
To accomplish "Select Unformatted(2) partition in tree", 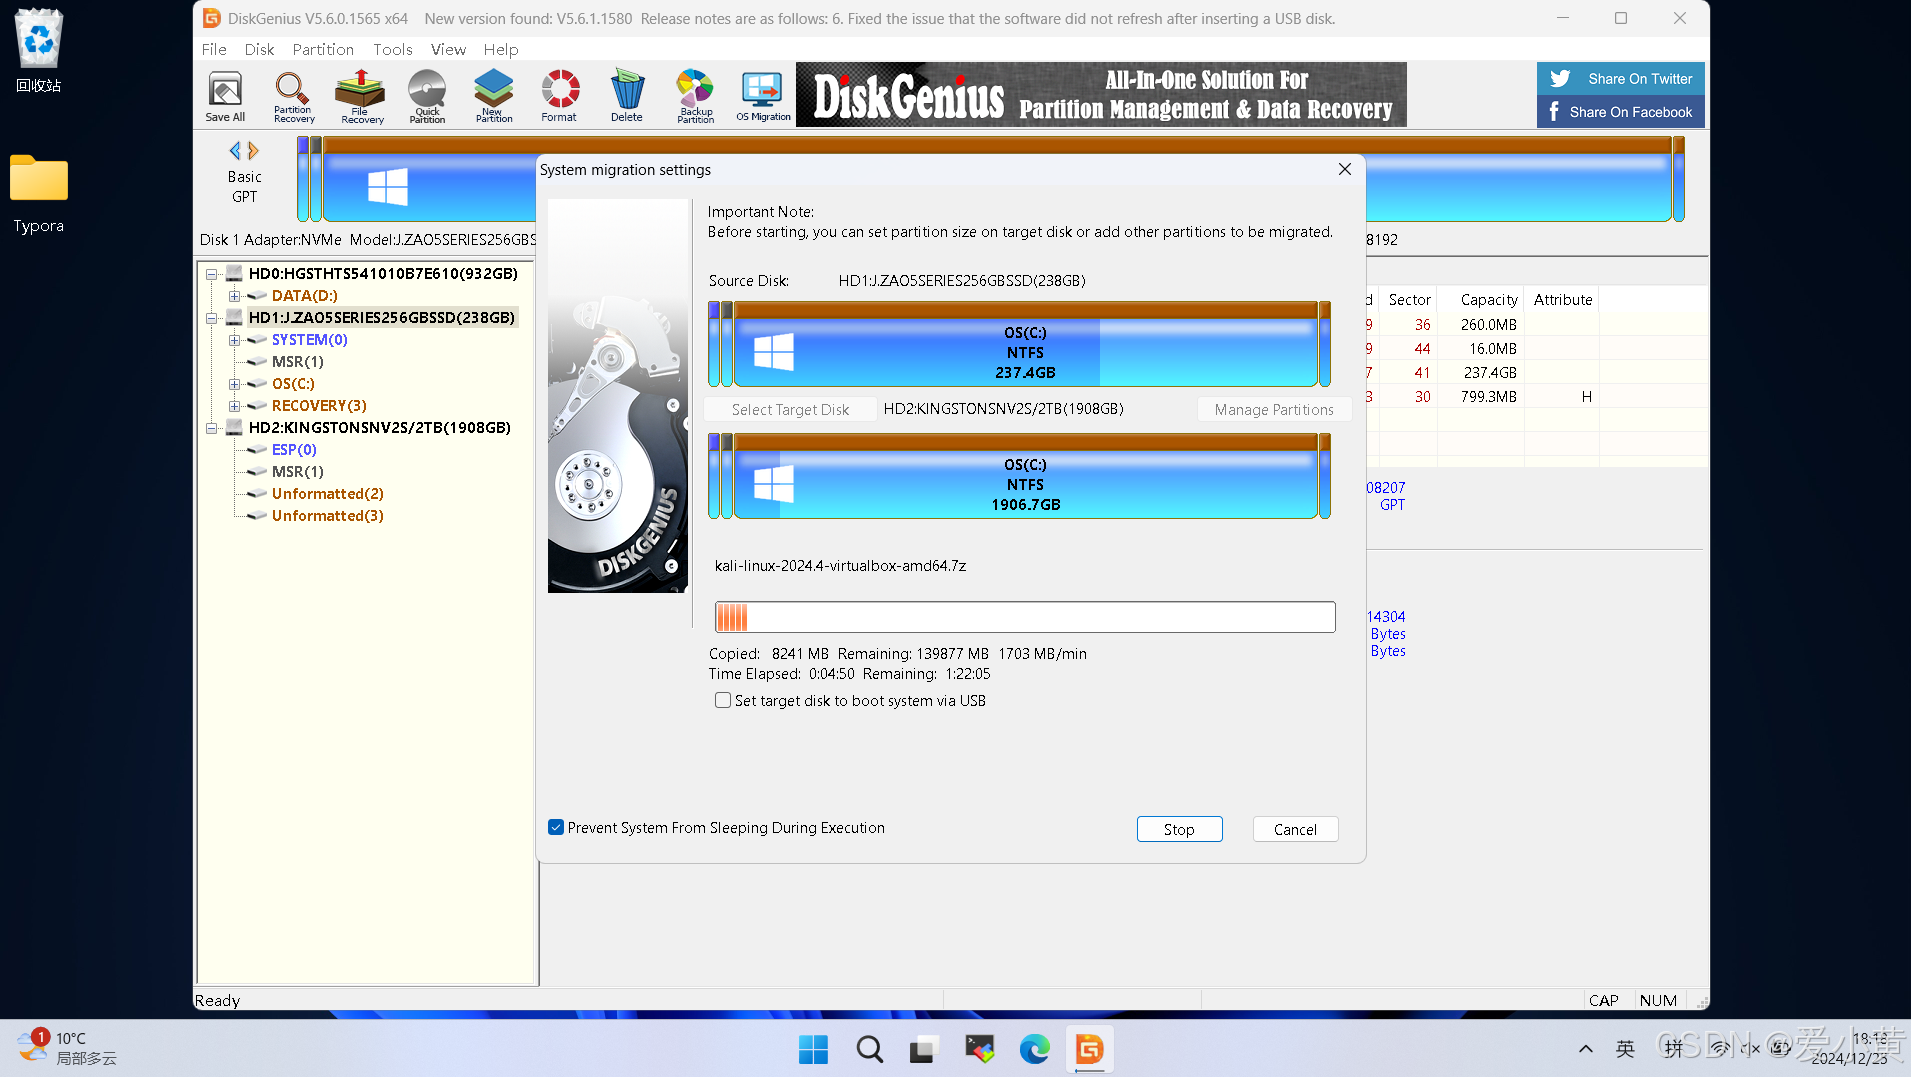I will point(328,494).
